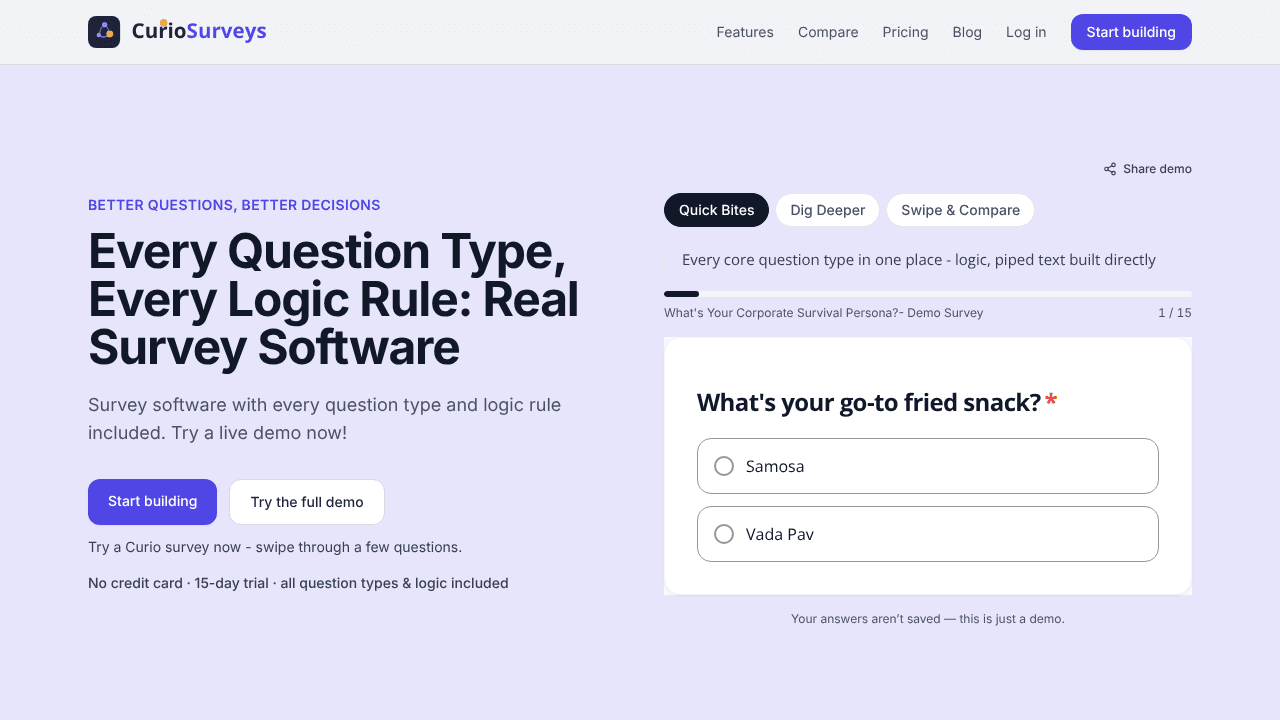This screenshot has height=720, width=1280.
Task: Click the CurioSurveys logo icon
Action: pyautogui.click(x=104, y=32)
